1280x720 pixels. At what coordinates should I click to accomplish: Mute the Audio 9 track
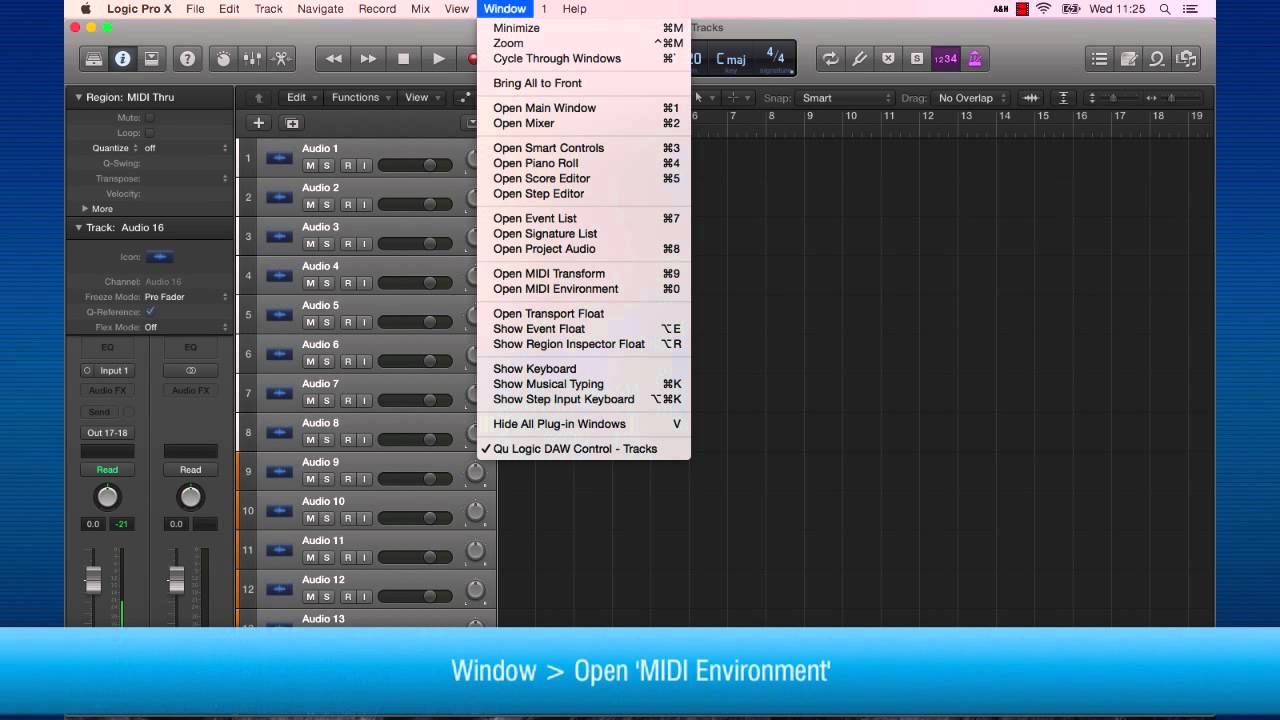pyautogui.click(x=310, y=479)
